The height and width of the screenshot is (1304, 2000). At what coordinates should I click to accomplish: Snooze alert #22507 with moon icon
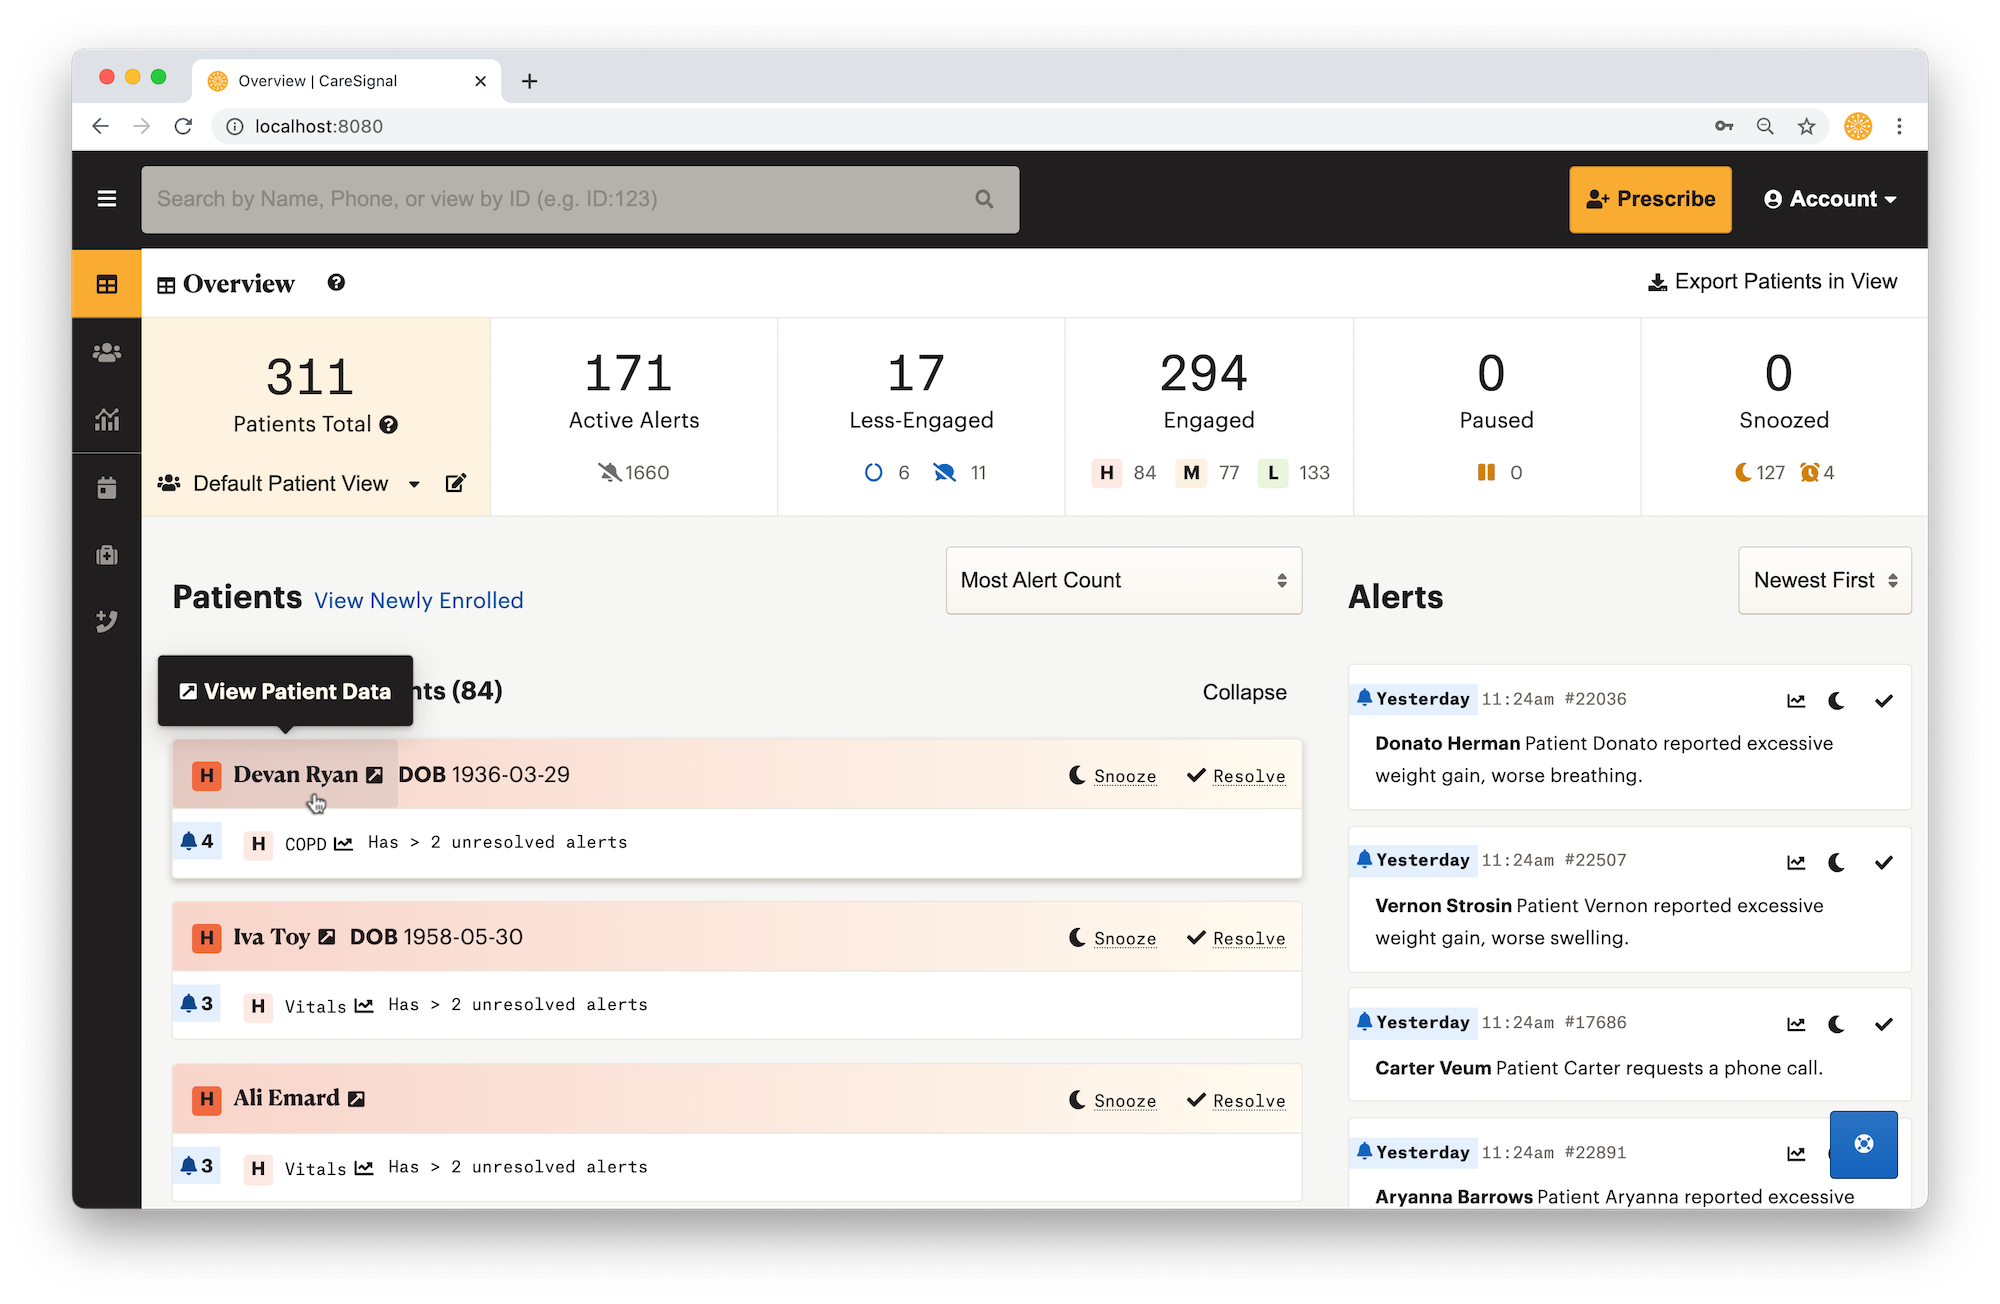click(1837, 862)
